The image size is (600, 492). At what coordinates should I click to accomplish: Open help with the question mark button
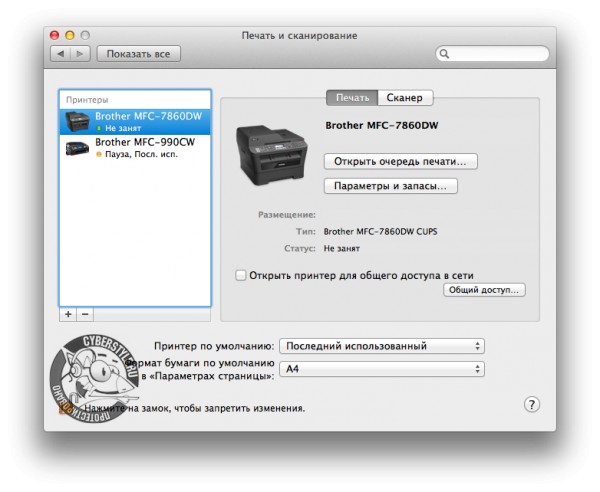point(532,404)
